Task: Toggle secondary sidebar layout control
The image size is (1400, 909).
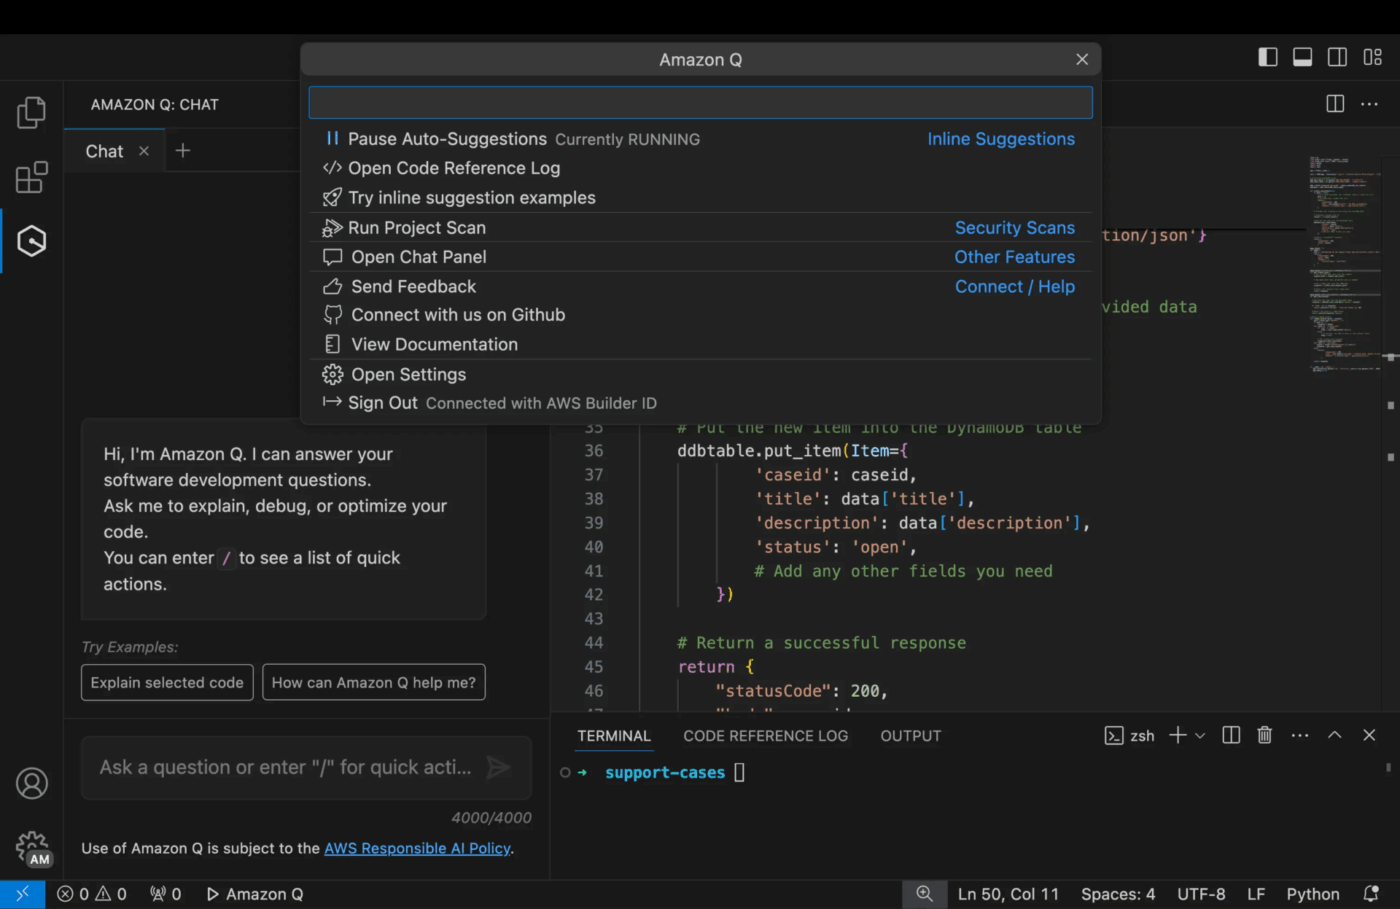Action: [x=1337, y=57]
